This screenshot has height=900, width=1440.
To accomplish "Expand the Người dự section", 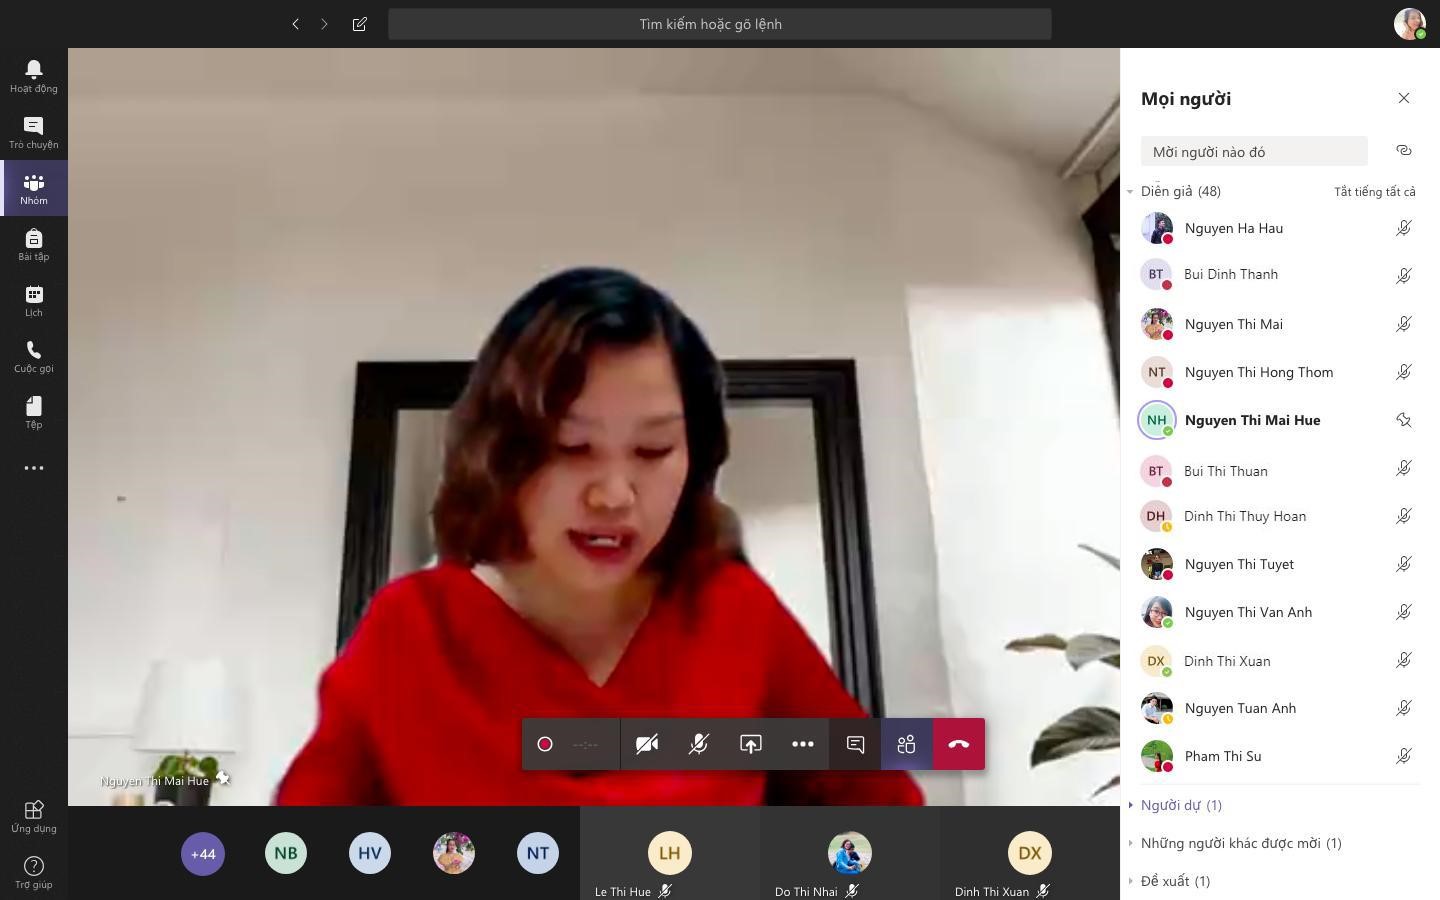I will point(1180,805).
